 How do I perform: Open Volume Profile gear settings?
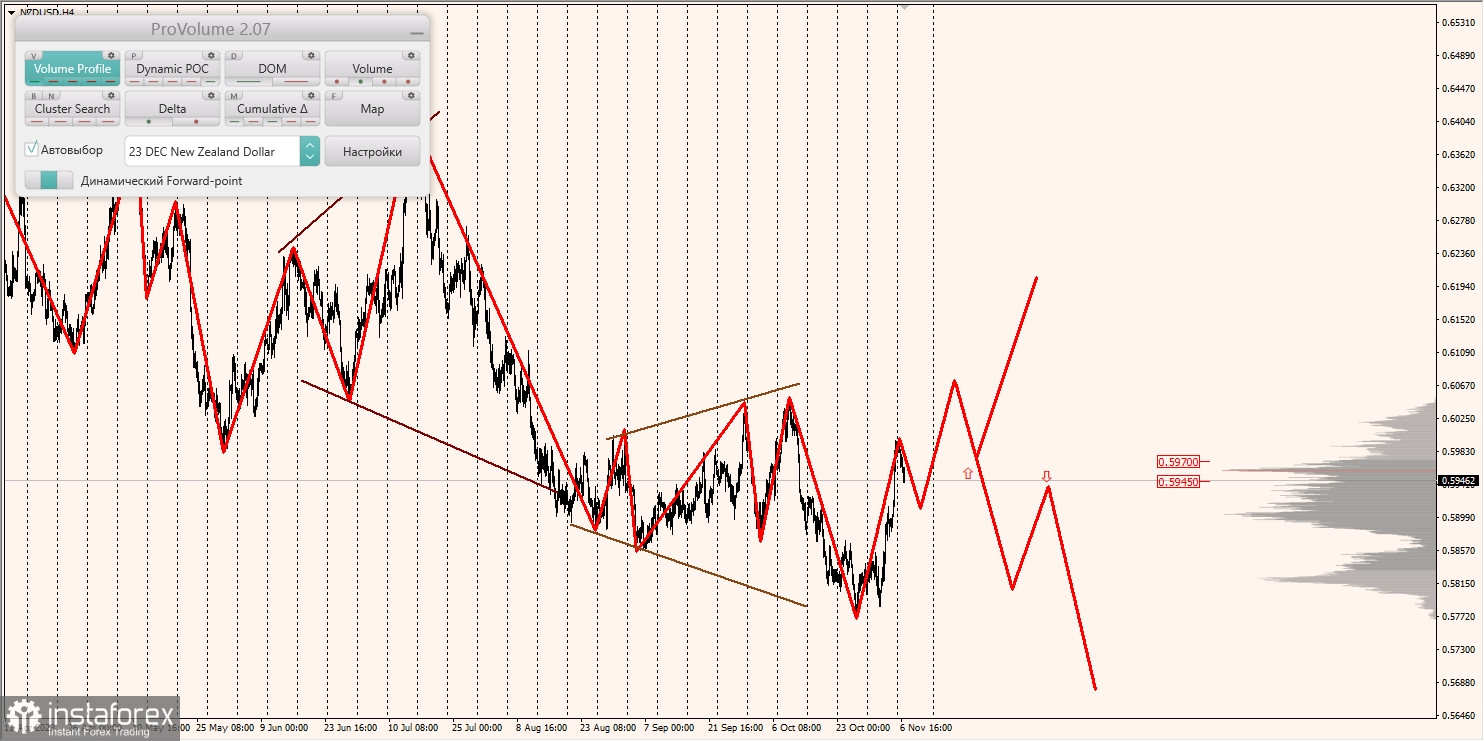click(x=111, y=55)
